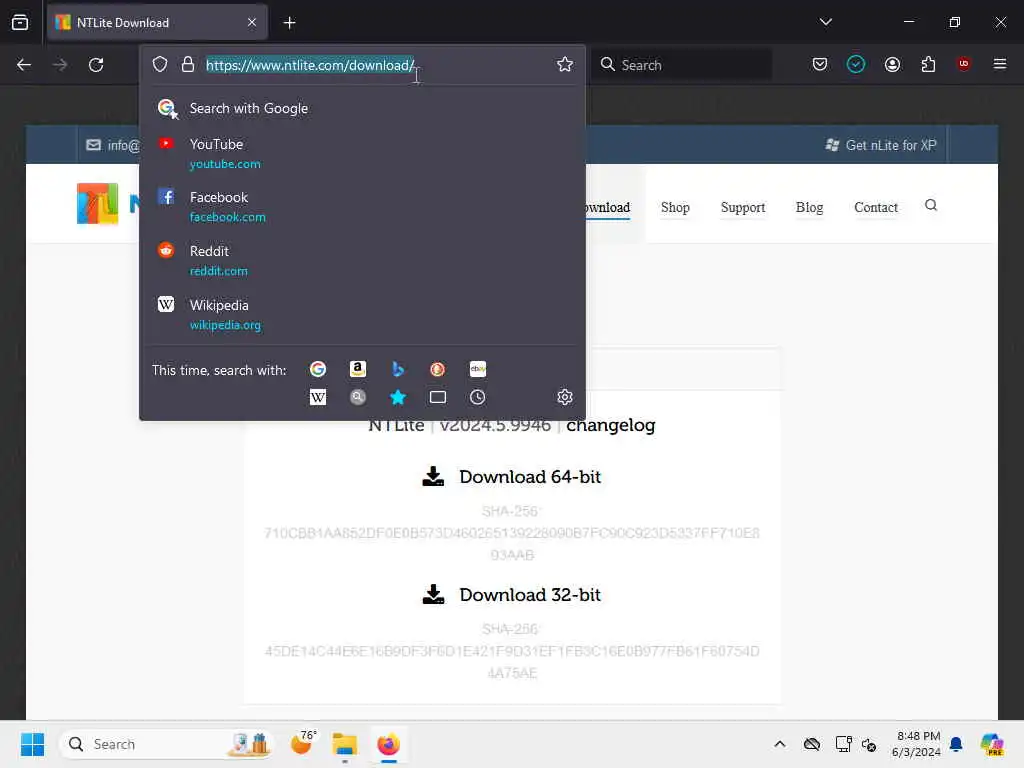Search this time with Wikipedia icon

tap(318, 397)
